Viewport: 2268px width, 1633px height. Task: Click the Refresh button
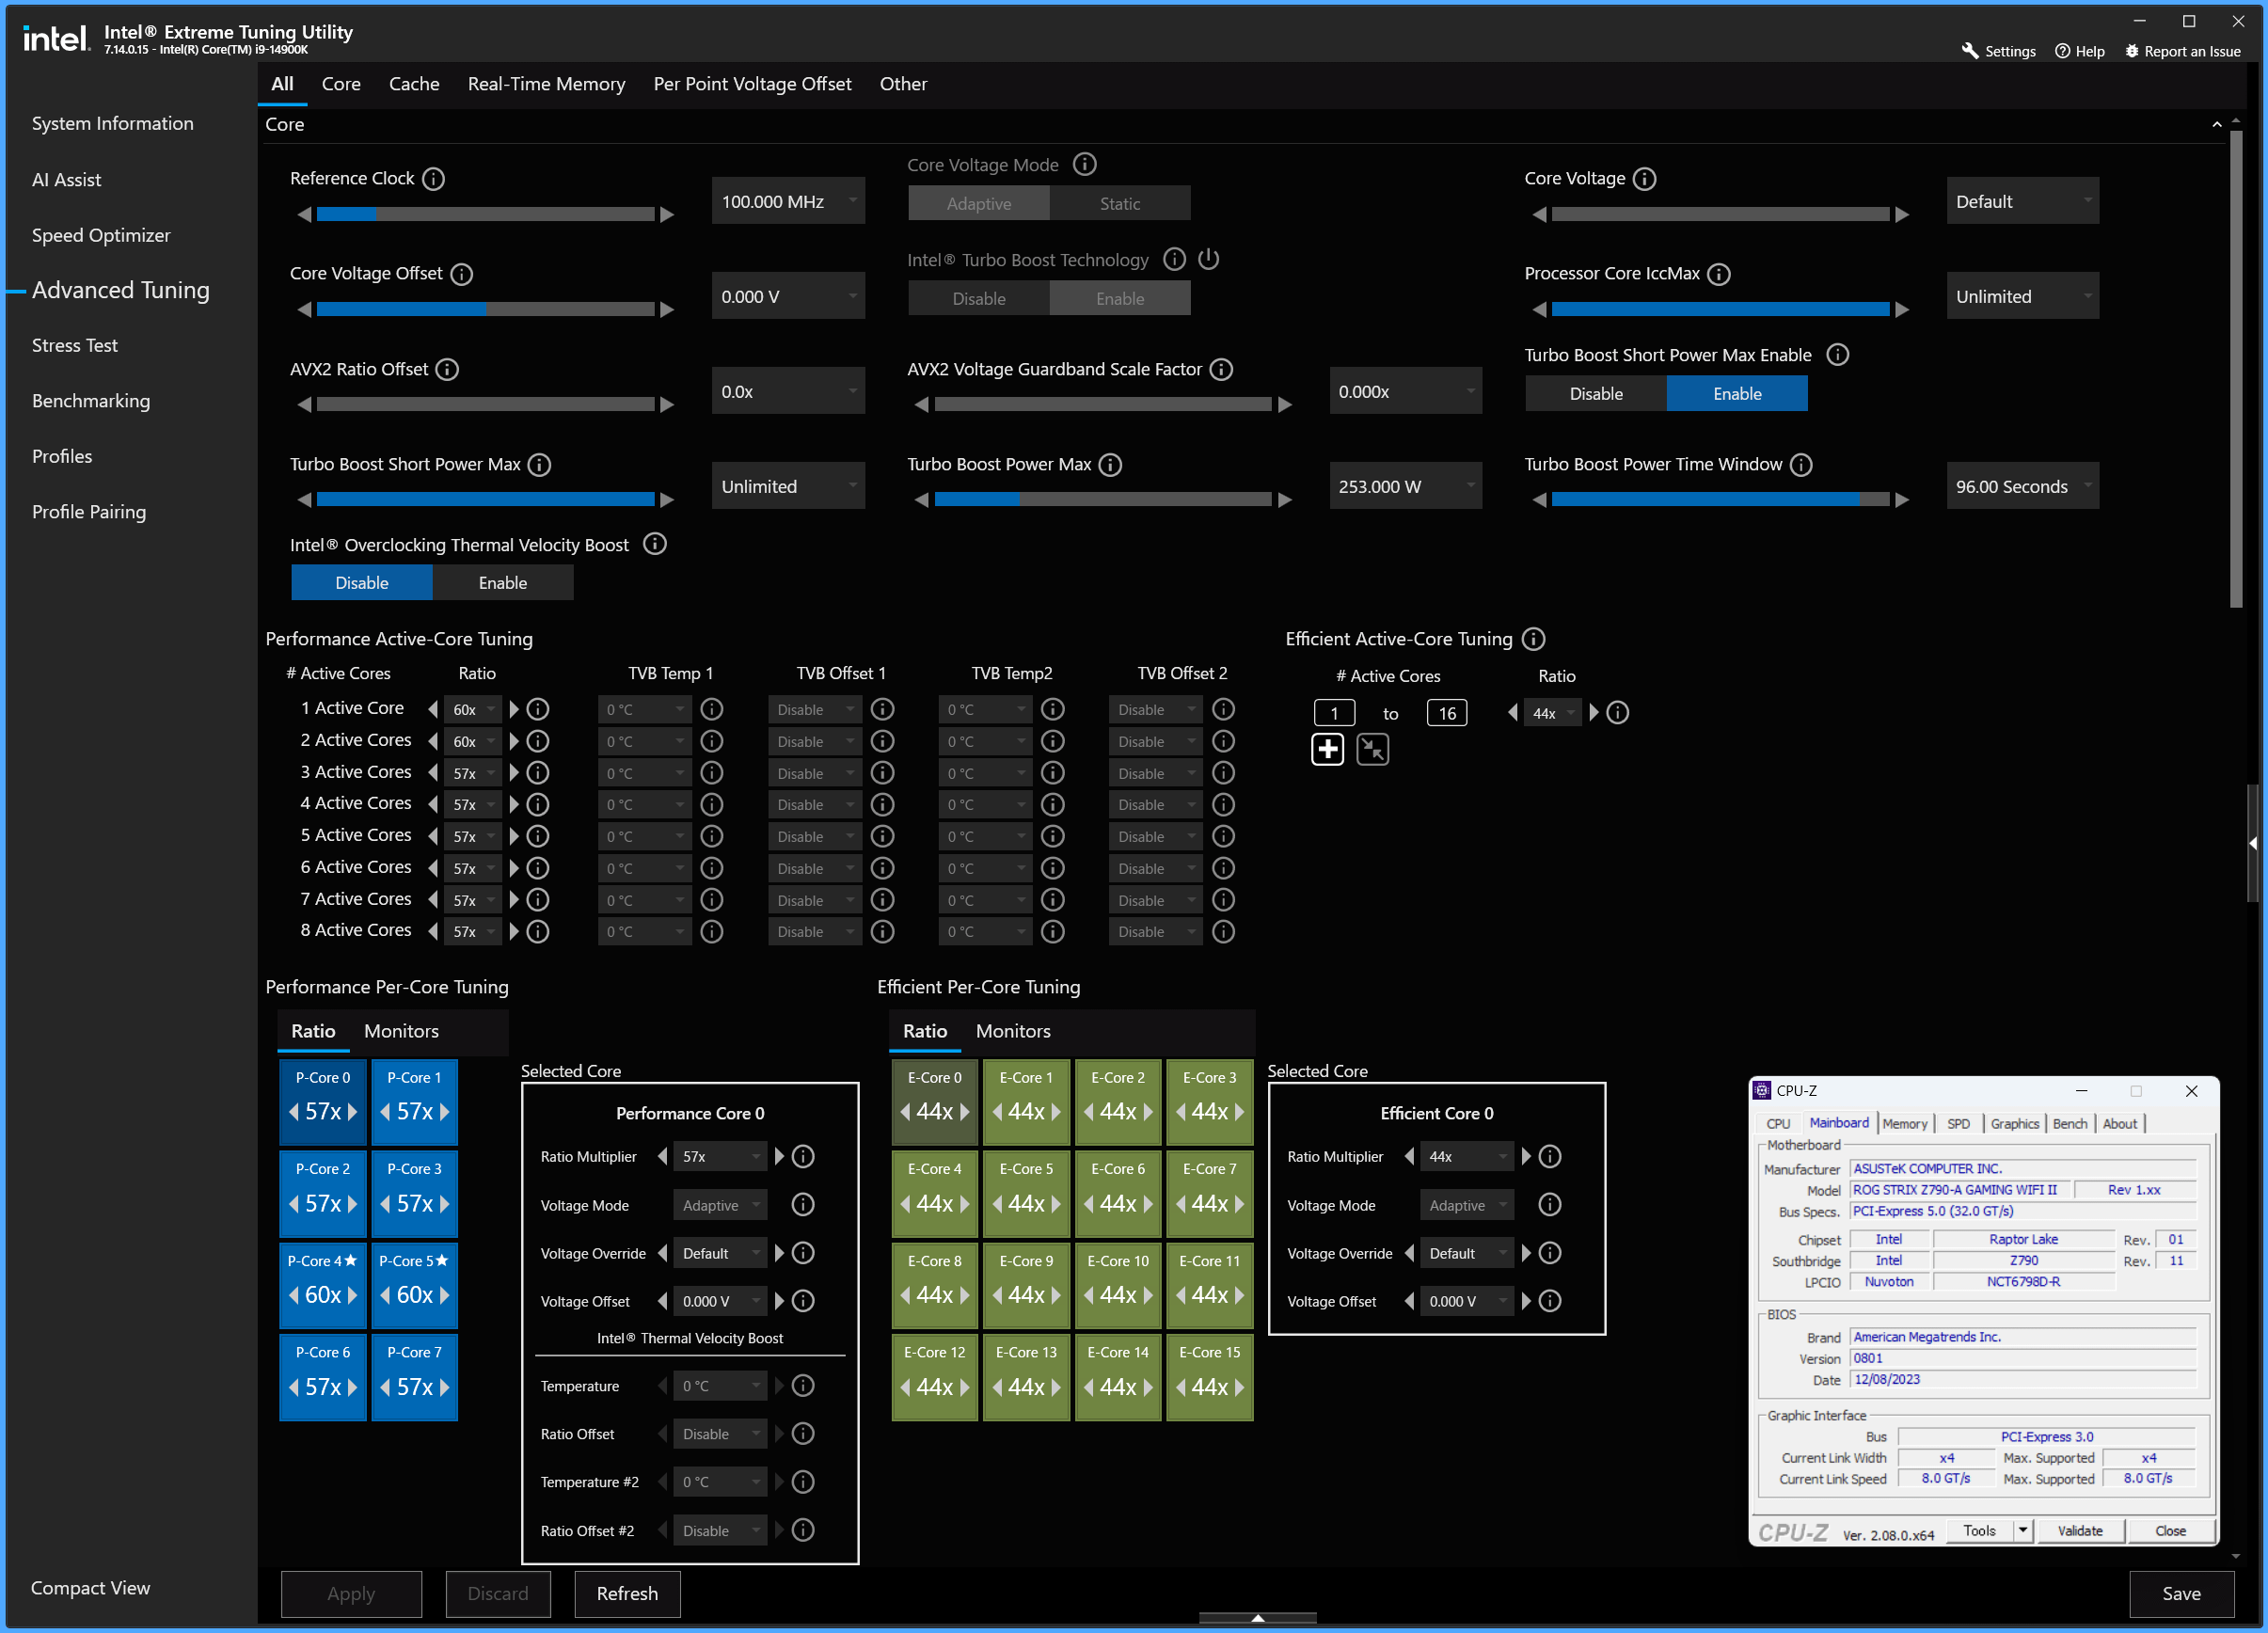[627, 1593]
